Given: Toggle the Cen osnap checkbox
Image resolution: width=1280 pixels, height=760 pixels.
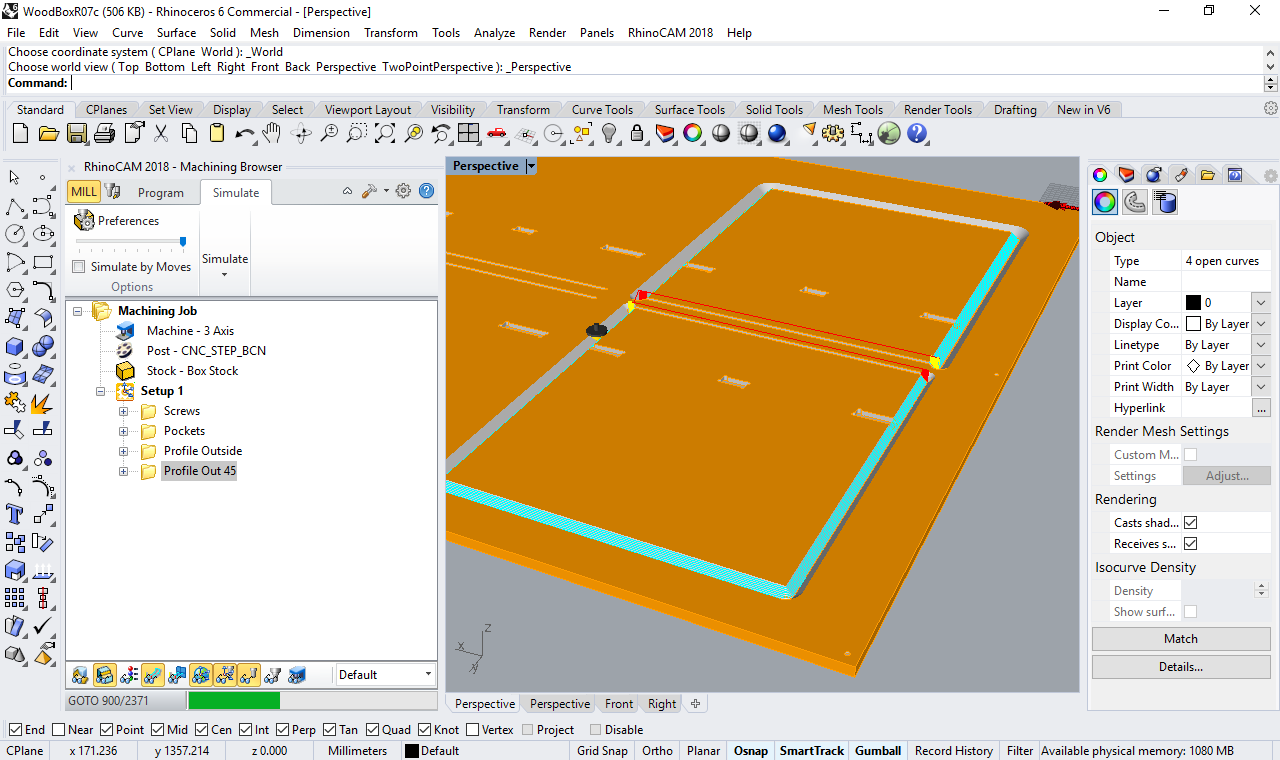Looking at the screenshot, I should point(201,730).
